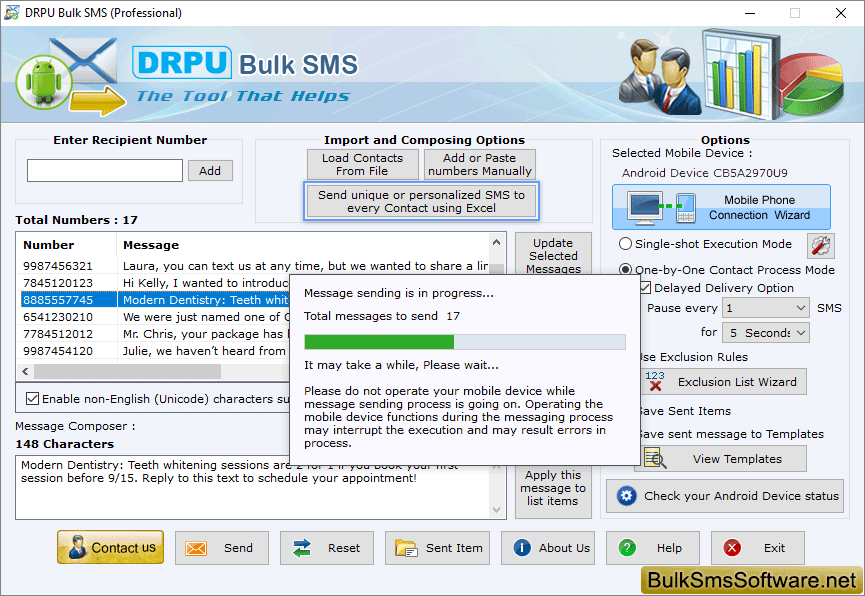Reset the form using Reset button
865x596 pixels.
327,548
